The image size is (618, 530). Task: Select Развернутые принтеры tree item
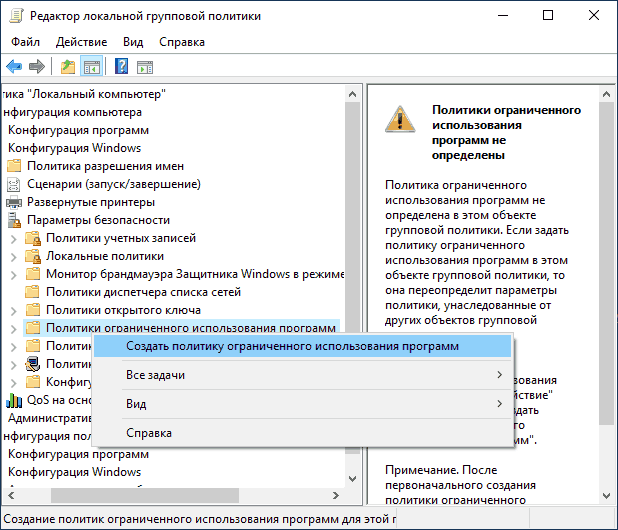pyautogui.click(x=91, y=202)
